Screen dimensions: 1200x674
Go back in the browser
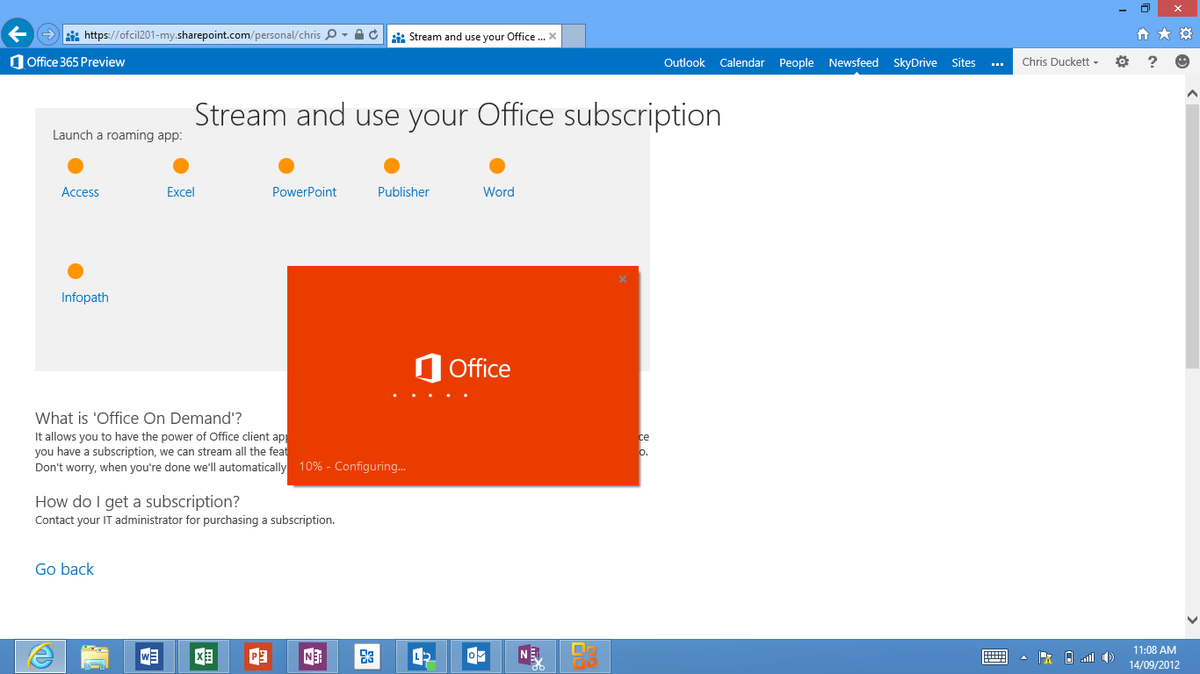pyautogui.click(x=17, y=35)
